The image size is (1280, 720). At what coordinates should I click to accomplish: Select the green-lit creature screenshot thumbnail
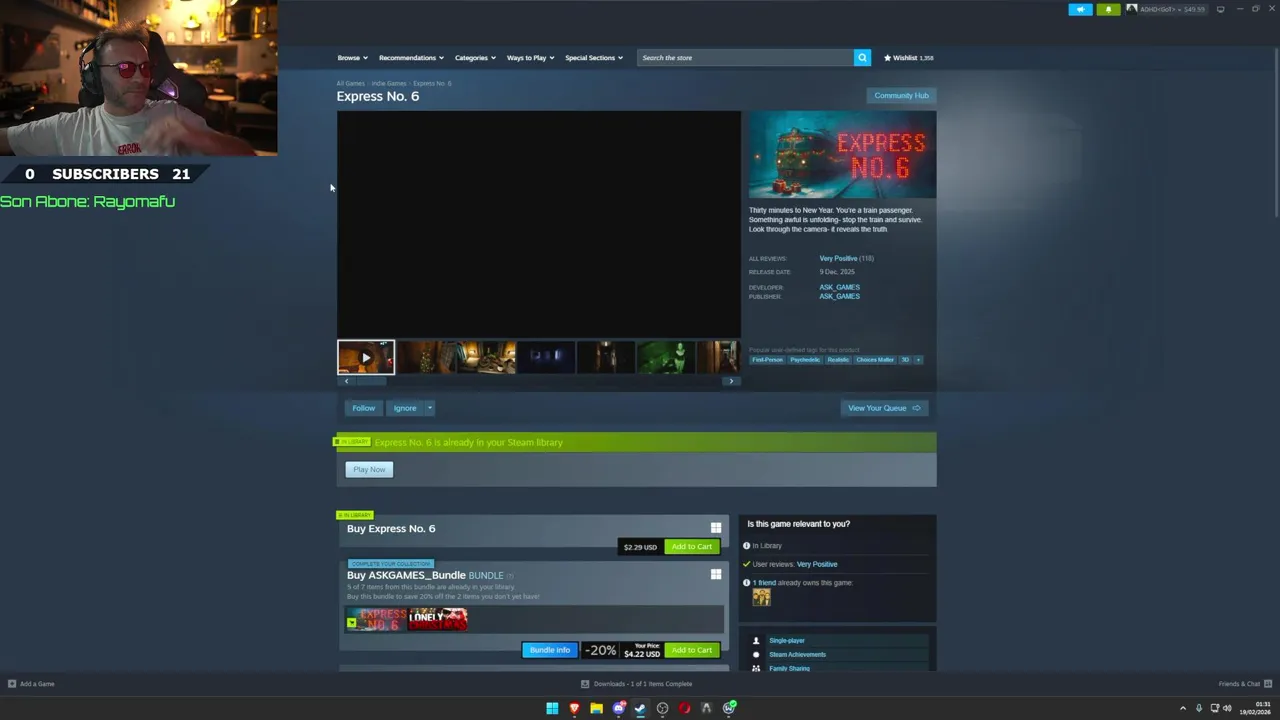[666, 357]
